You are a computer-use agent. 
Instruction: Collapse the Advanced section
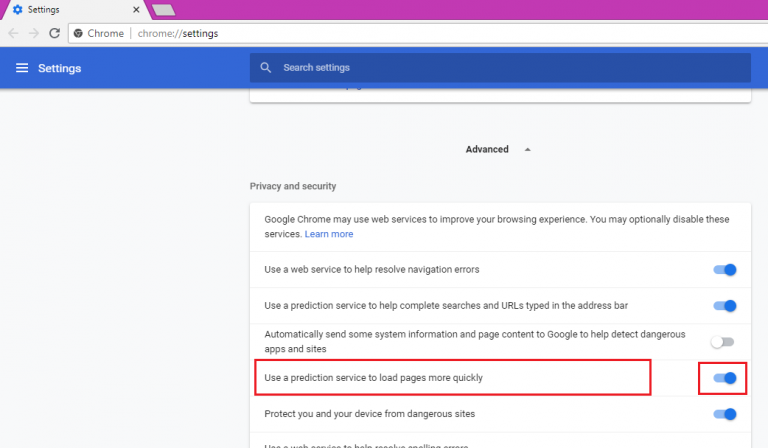tap(498, 149)
